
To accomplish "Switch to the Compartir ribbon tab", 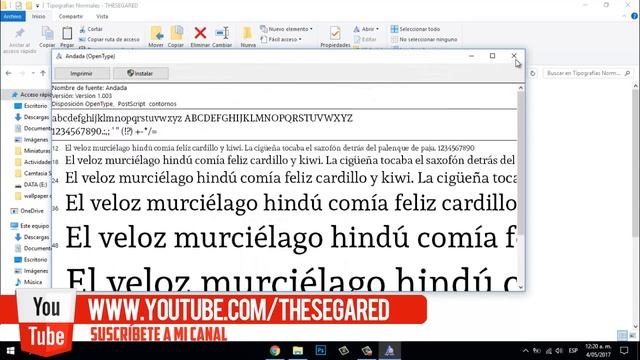I will tap(71, 16).
